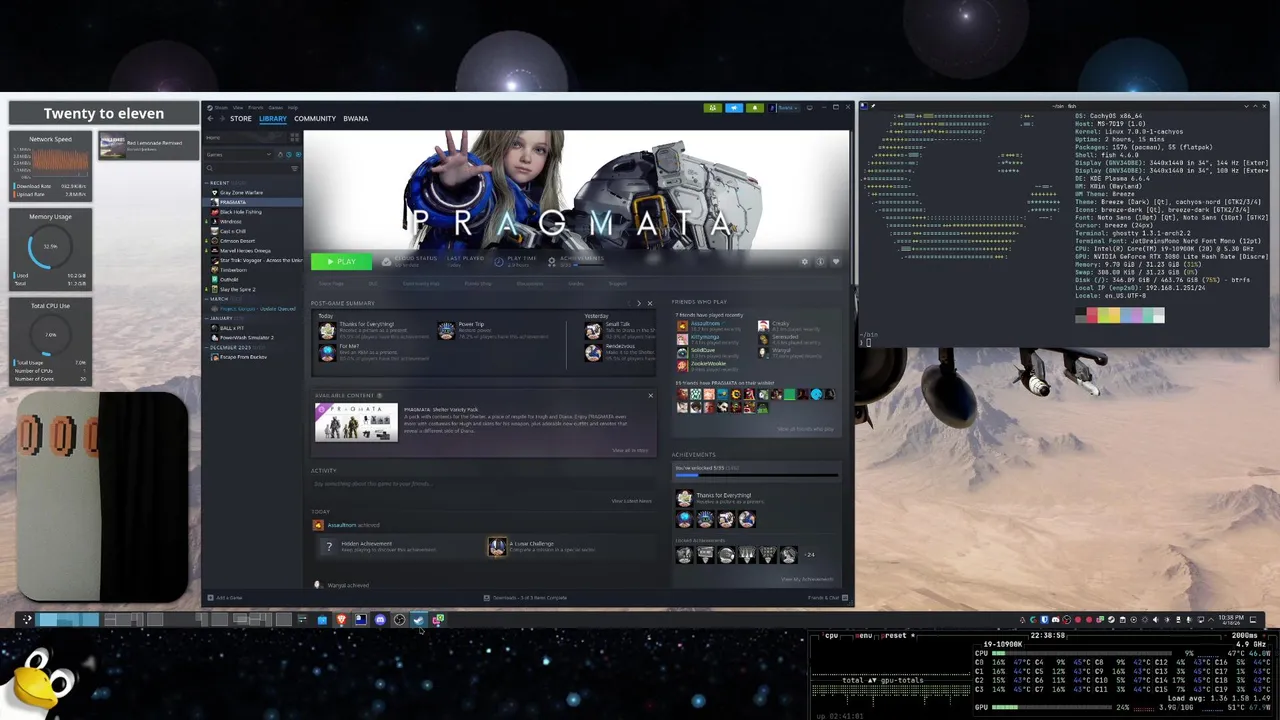The height and width of the screenshot is (720, 1280).
Task: Go forward with the Steam right arrow
Action: click(222, 118)
